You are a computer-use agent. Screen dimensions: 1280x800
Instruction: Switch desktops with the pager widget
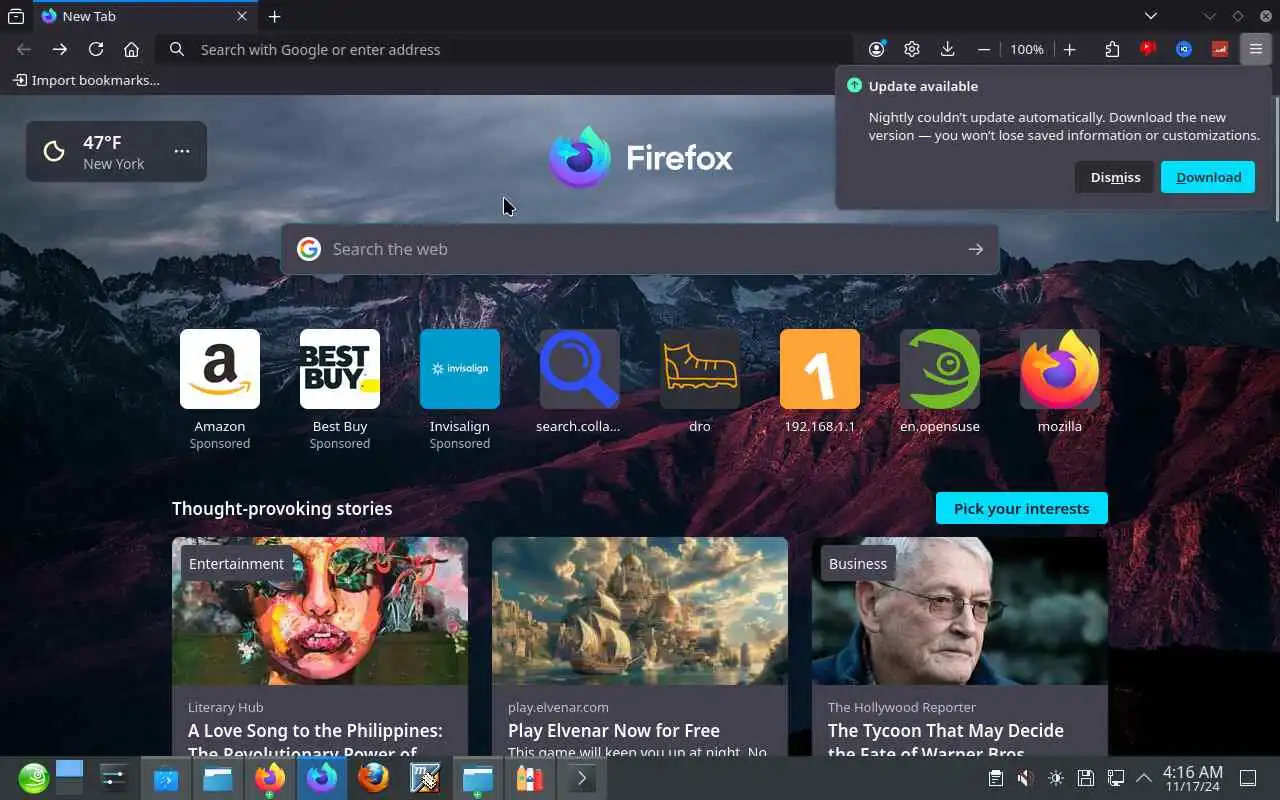(x=69, y=778)
